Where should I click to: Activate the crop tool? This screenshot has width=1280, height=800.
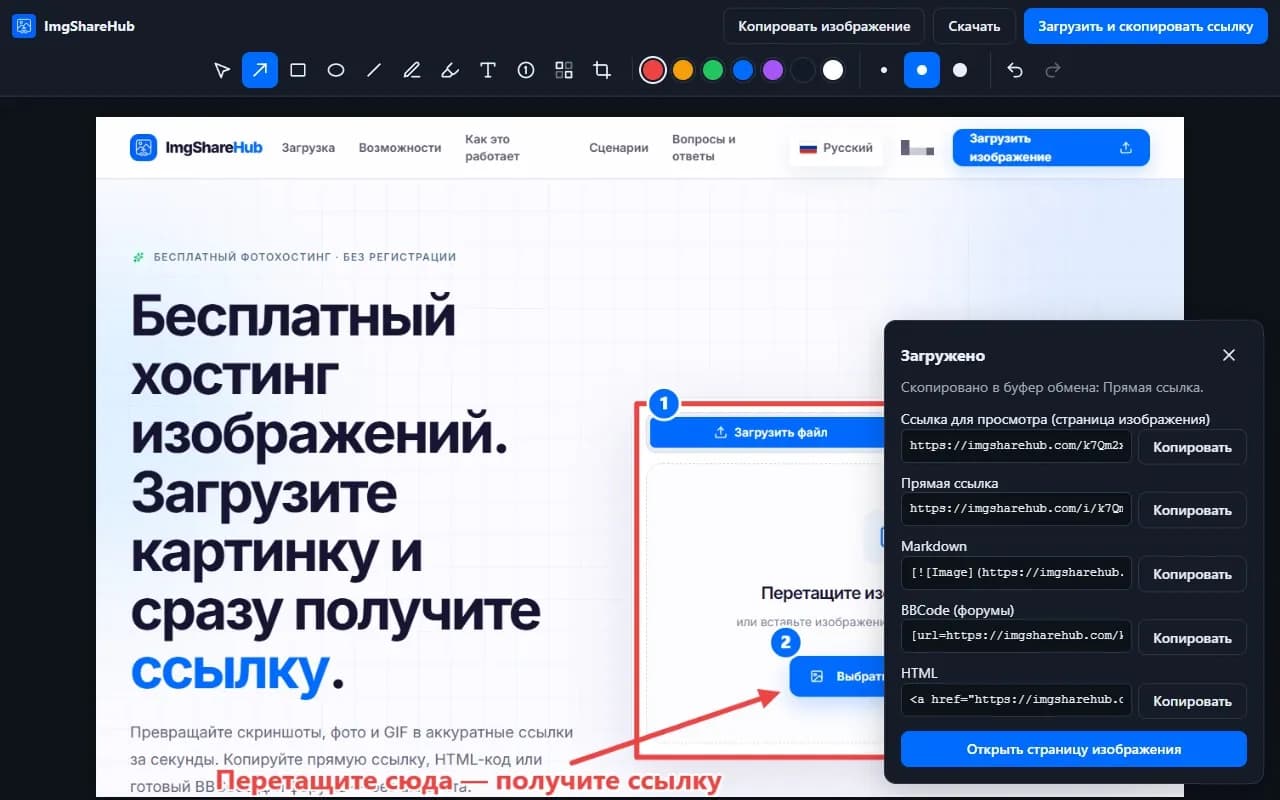tap(602, 70)
